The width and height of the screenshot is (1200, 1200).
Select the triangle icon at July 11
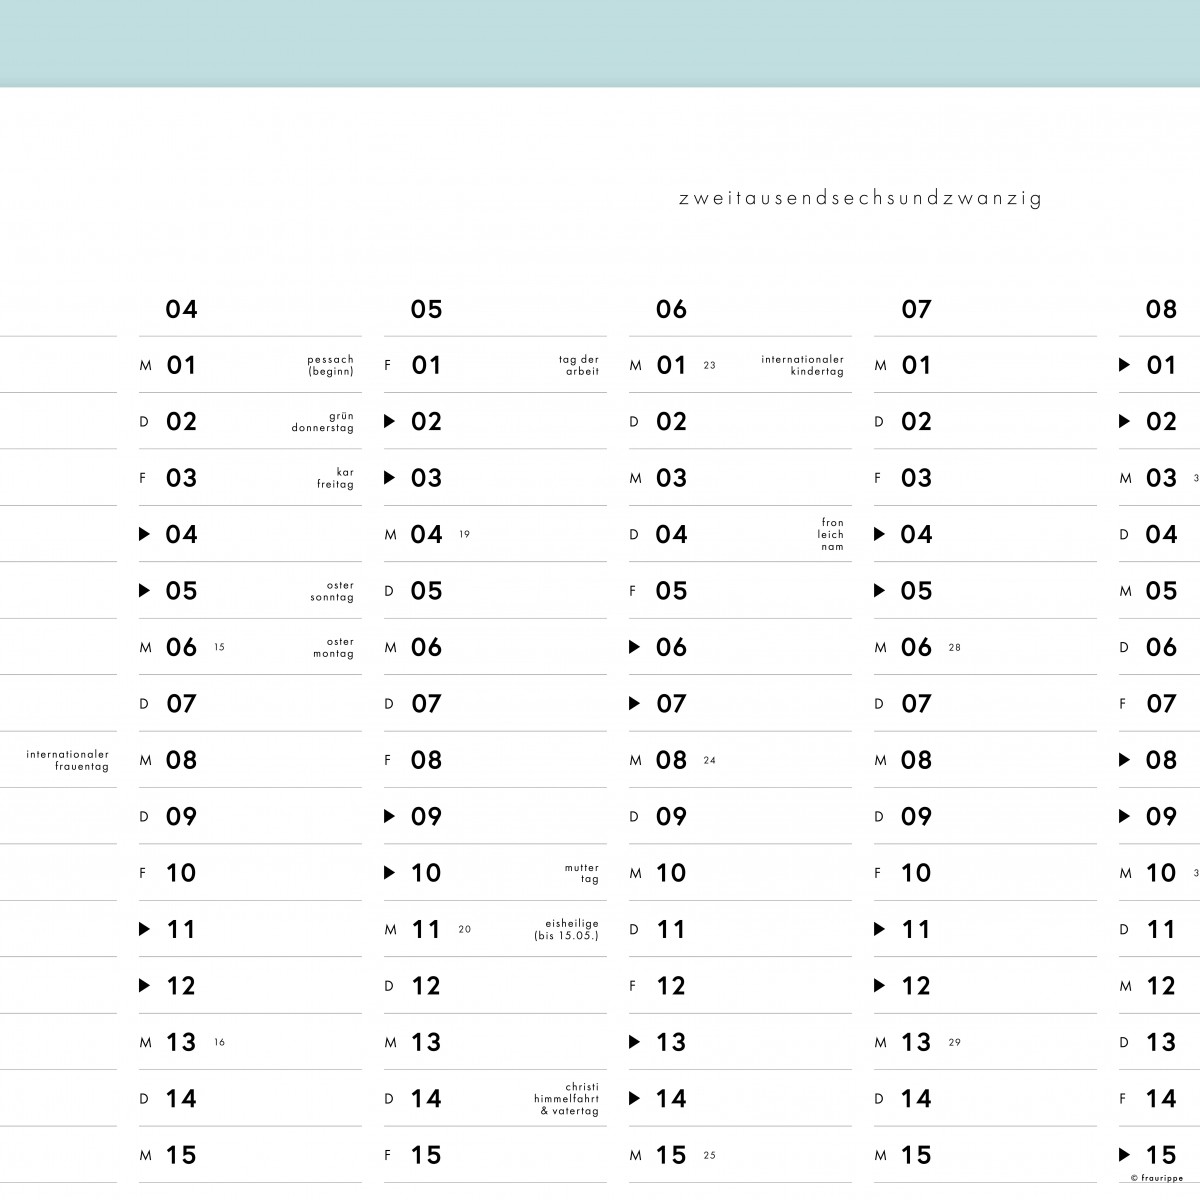(879, 929)
